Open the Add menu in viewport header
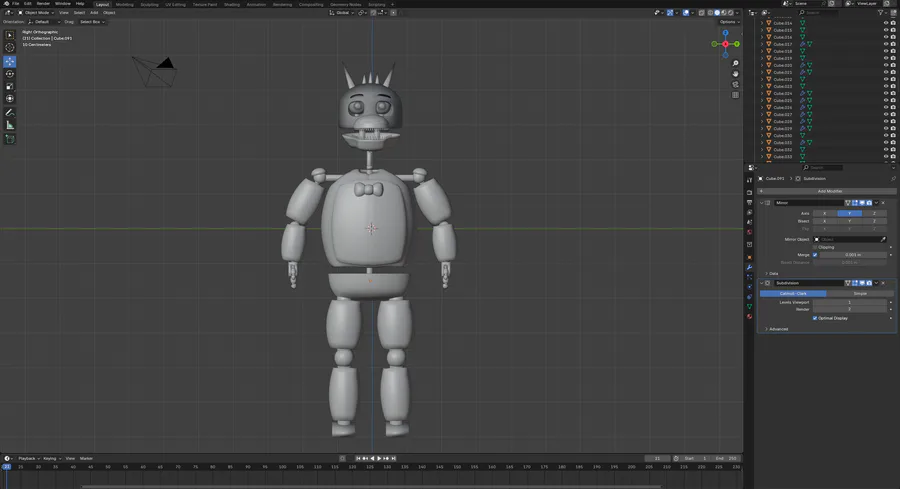900x489 pixels. pyautogui.click(x=94, y=13)
